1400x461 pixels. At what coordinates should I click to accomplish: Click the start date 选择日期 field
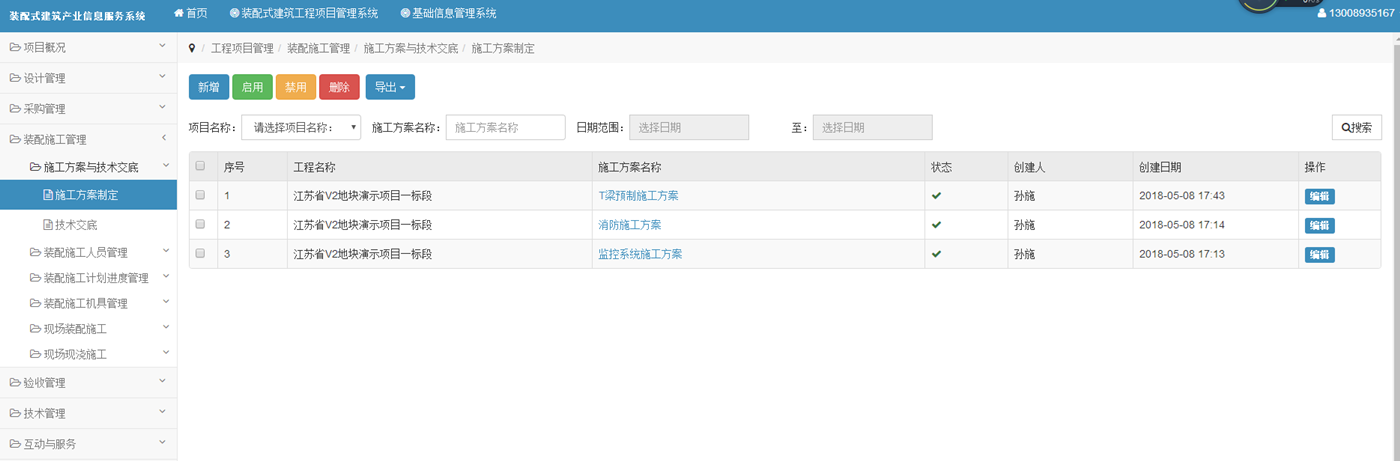689,128
